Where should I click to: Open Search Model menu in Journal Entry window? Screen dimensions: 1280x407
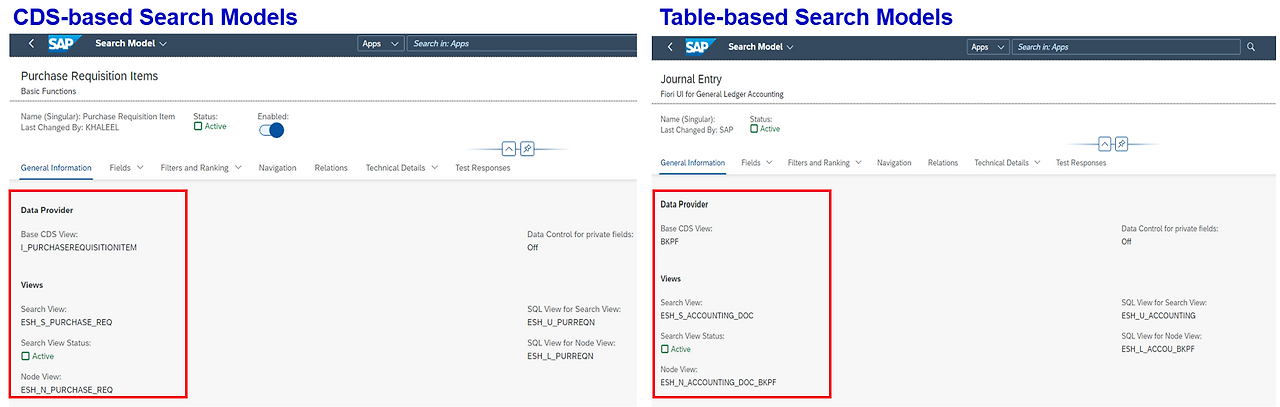coord(761,47)
